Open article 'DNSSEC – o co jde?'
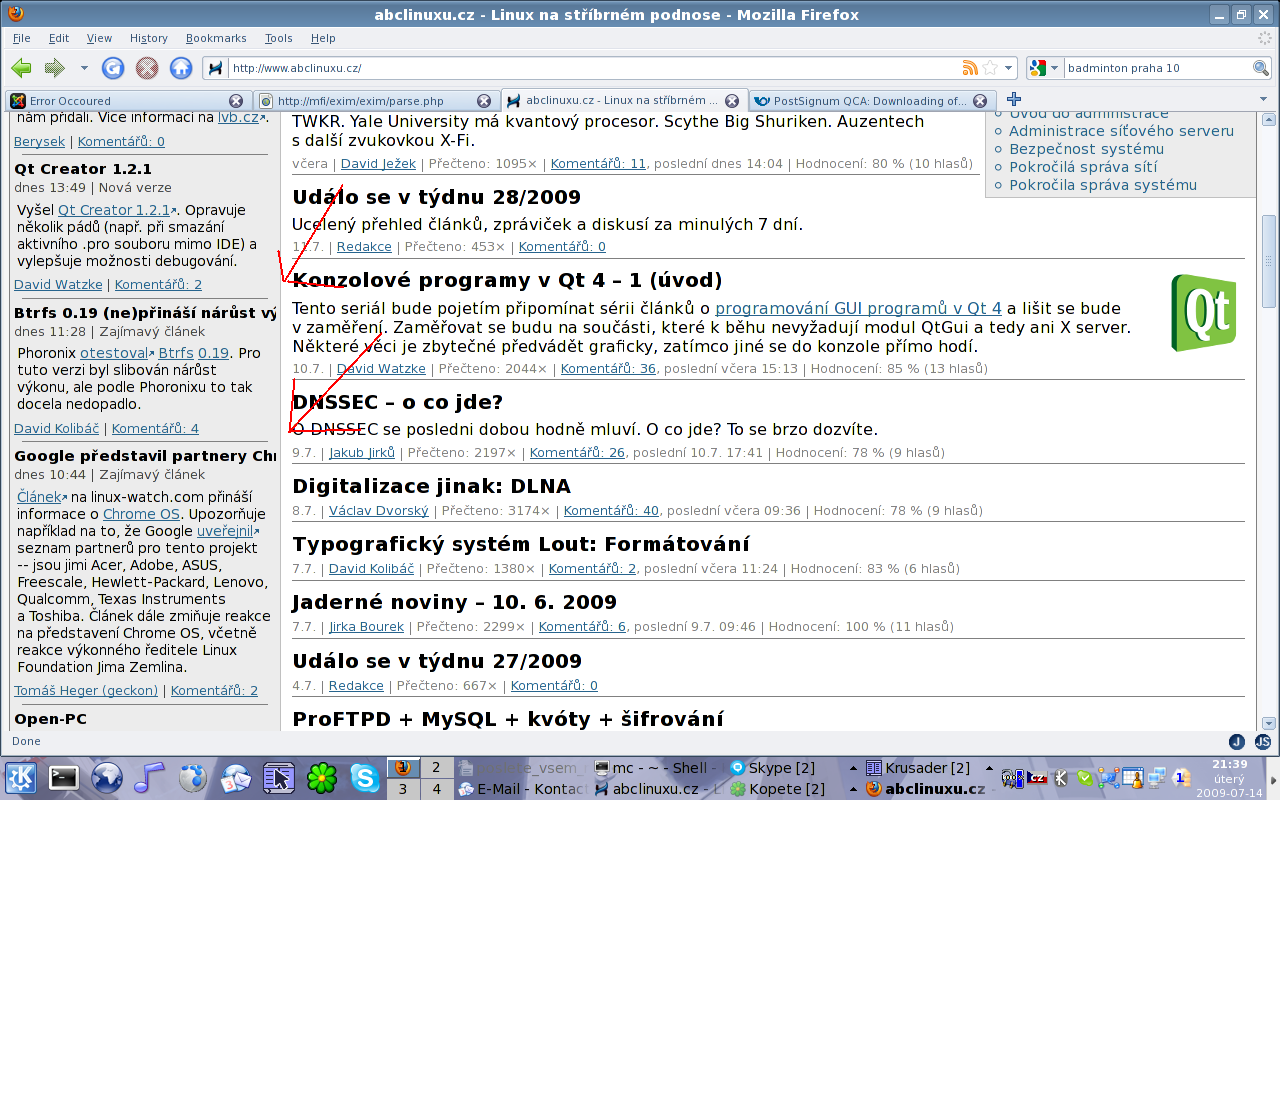The width and height of the screenshot is (1280, 1120). pyautogui.click(x=397, y=402)
